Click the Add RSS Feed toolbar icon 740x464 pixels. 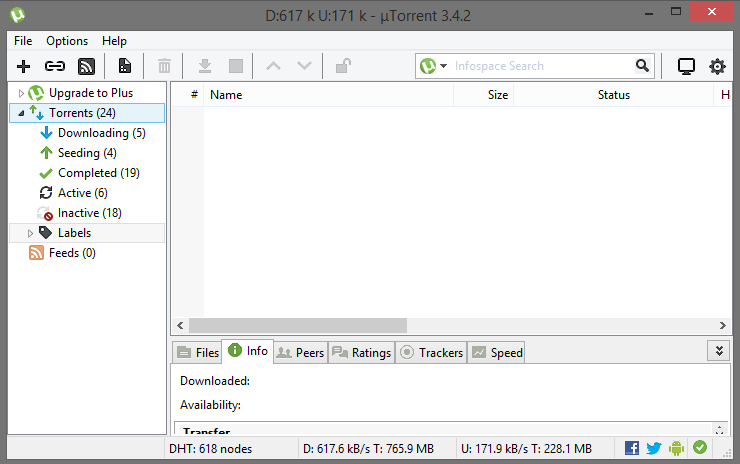(x=86, y=67)
